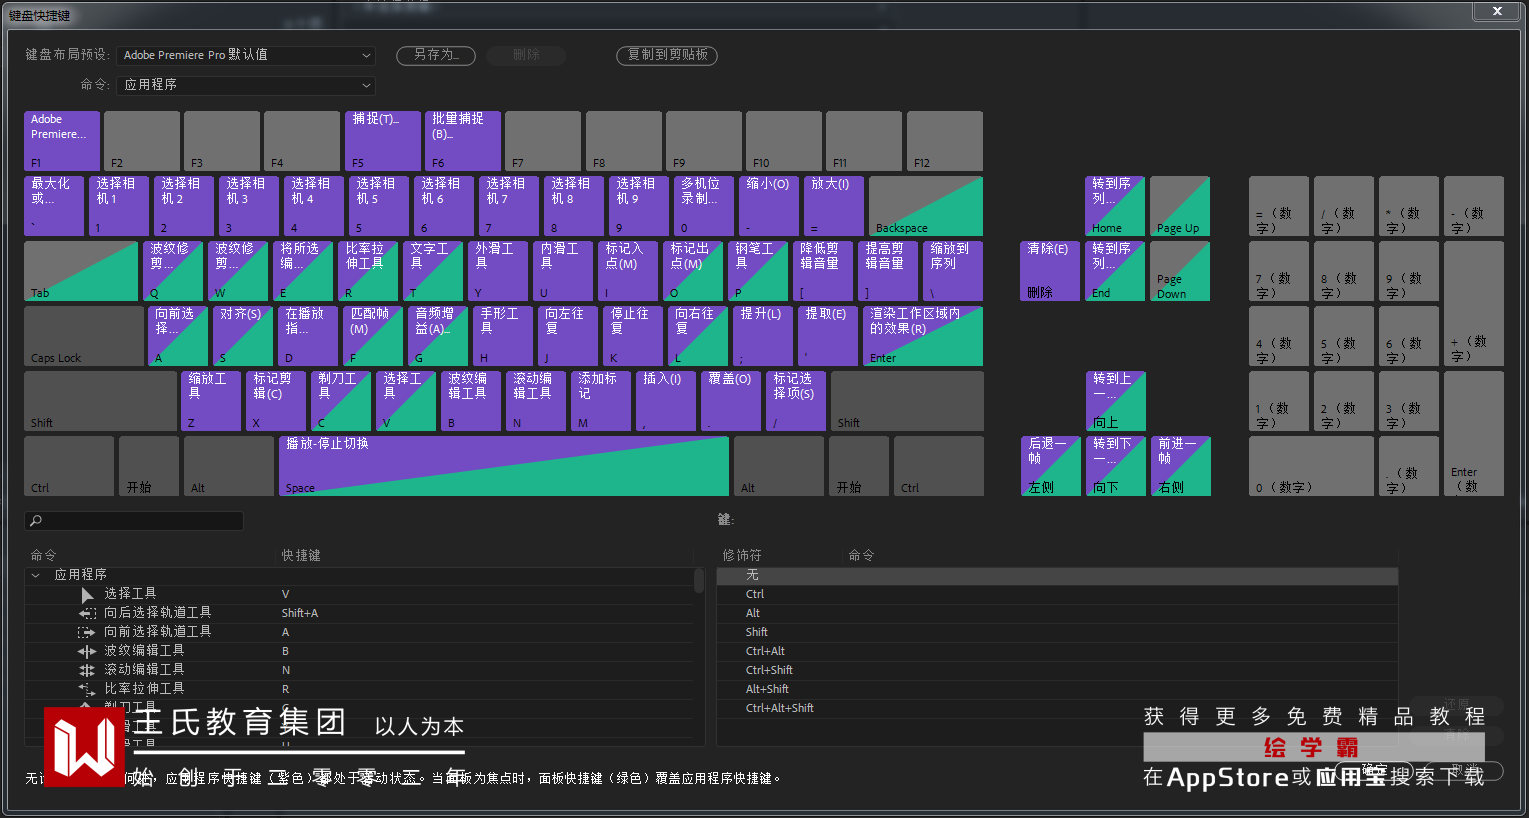Click the 匹配帧 F key
The width and height of the screenshot is (1529, 818).
click(373, 336)
